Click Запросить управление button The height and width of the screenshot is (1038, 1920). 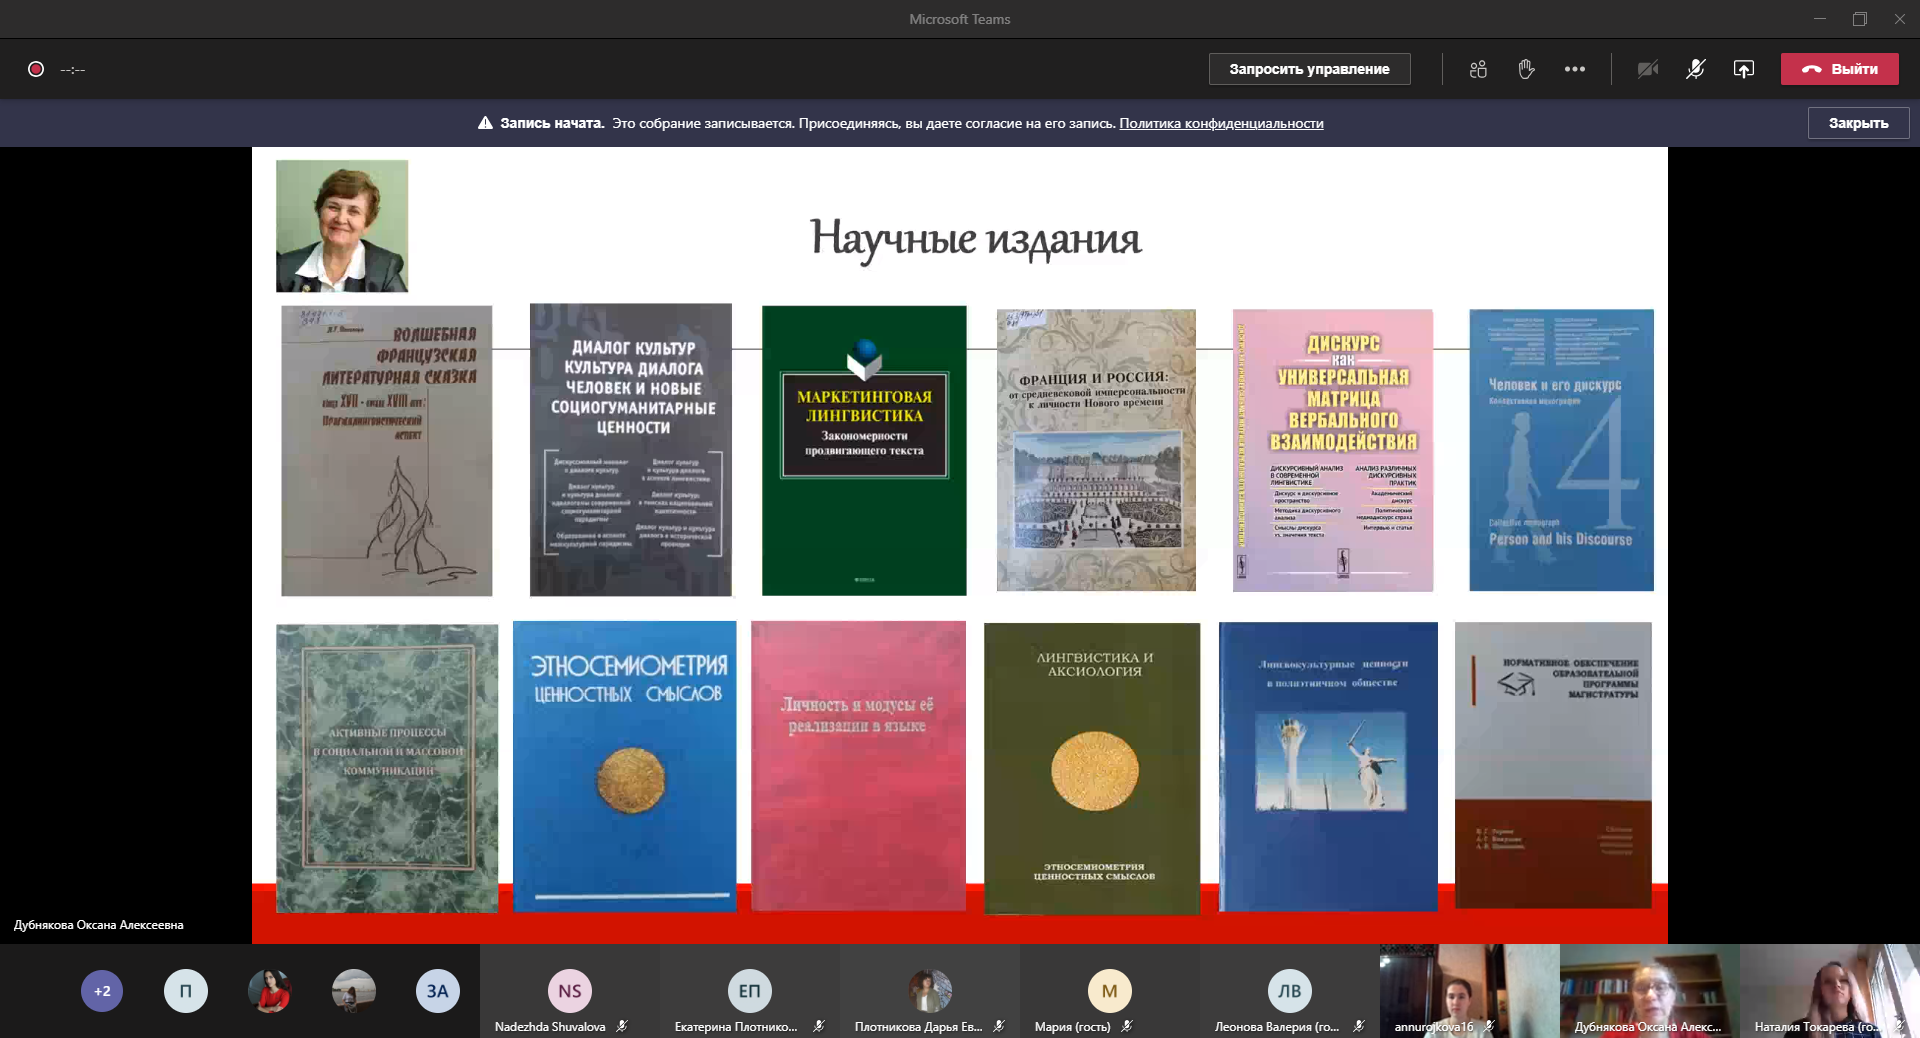tap(1309, 69)
